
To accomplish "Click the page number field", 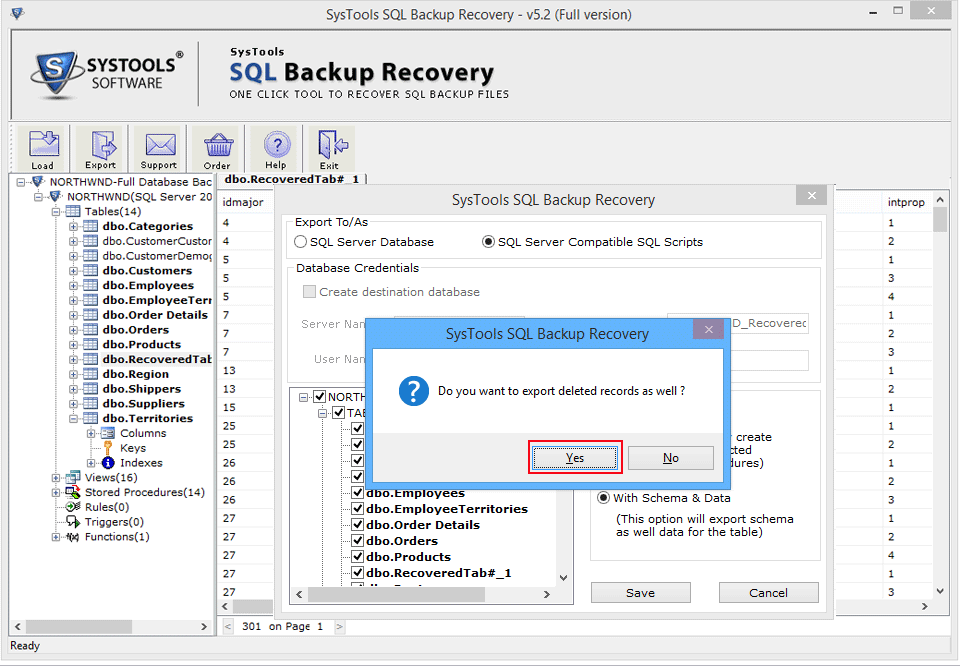I will [320, 626].
